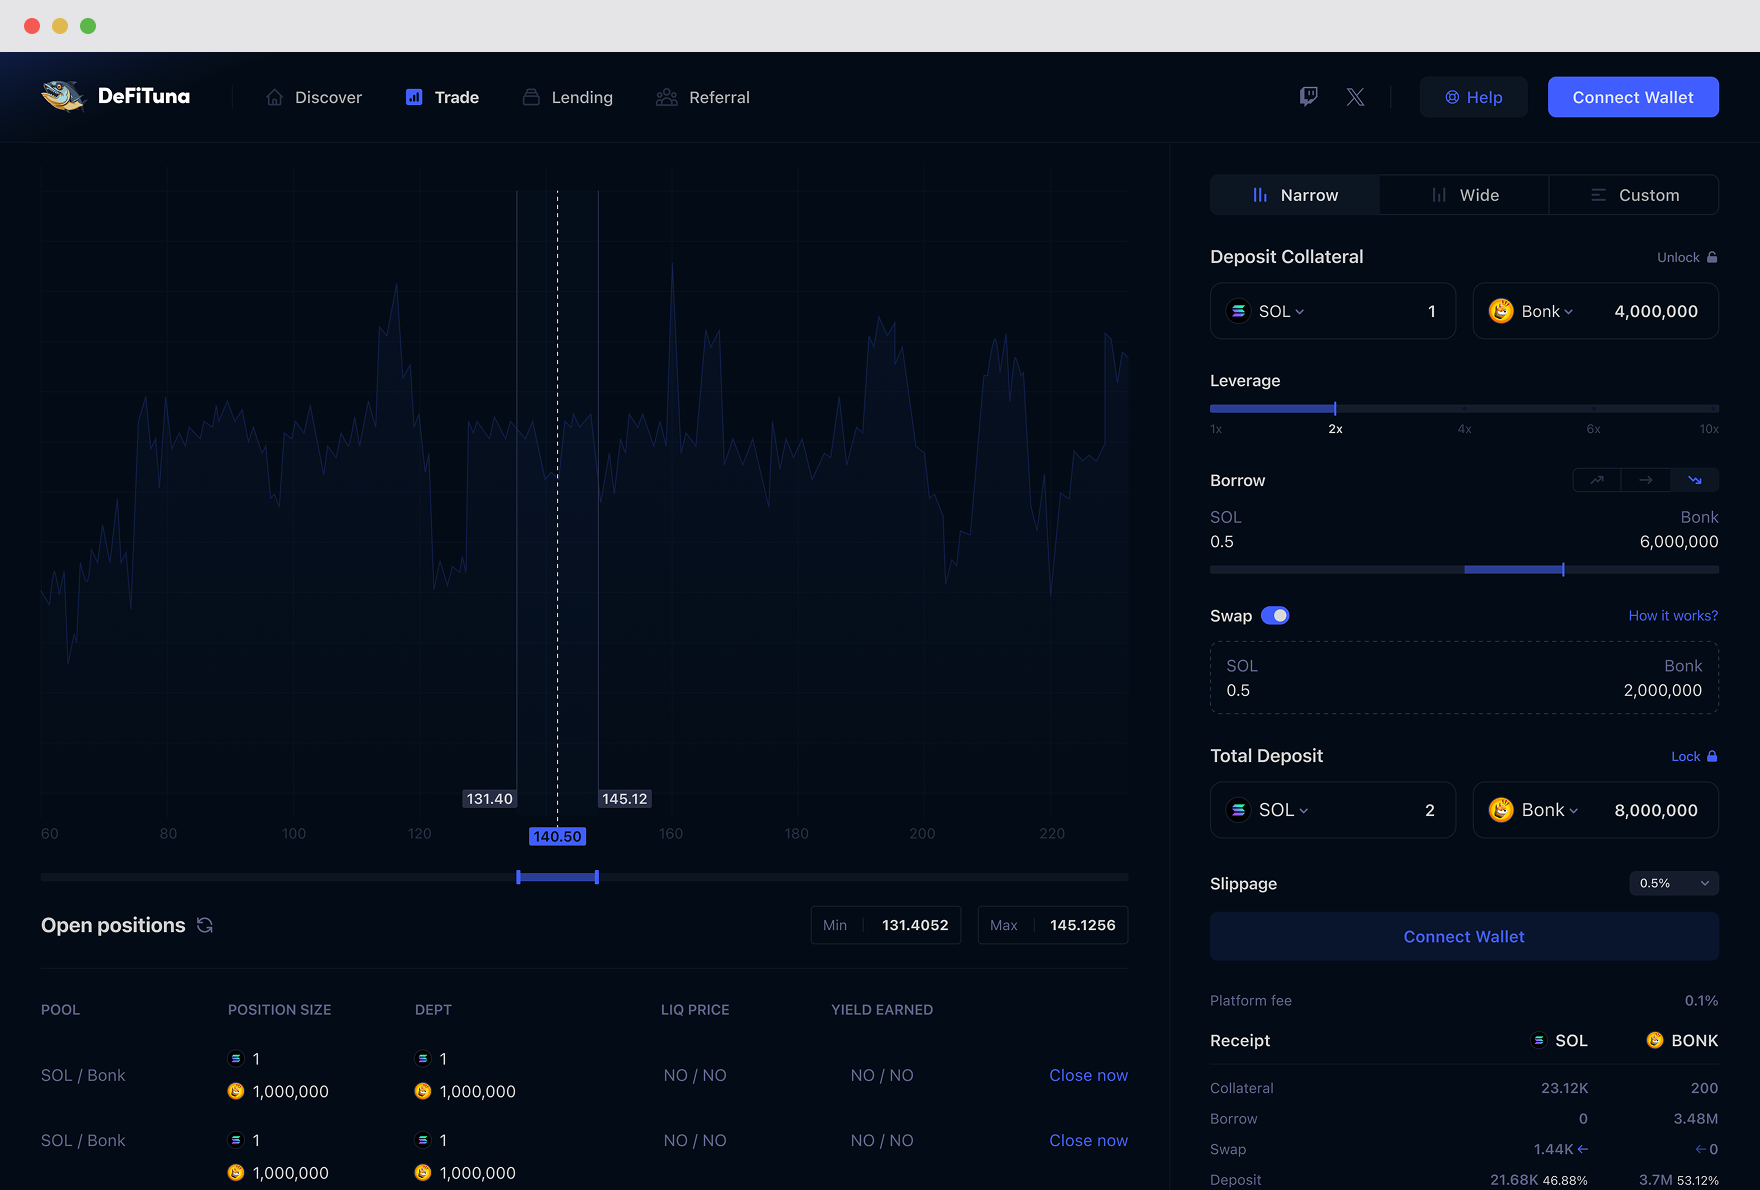Open the X social icon
Screen dimensions: 1760x1190
tap(1355, 97)
